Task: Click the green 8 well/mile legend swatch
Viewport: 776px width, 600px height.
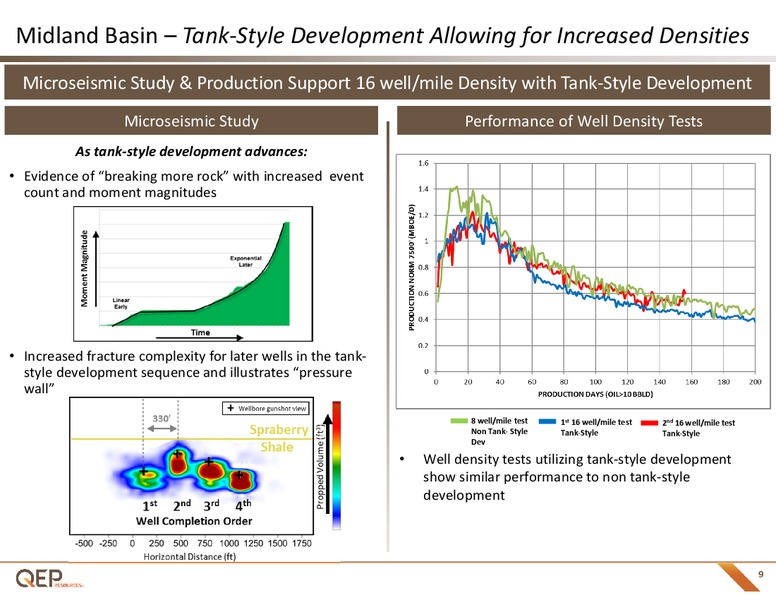Action: [459, 421]
